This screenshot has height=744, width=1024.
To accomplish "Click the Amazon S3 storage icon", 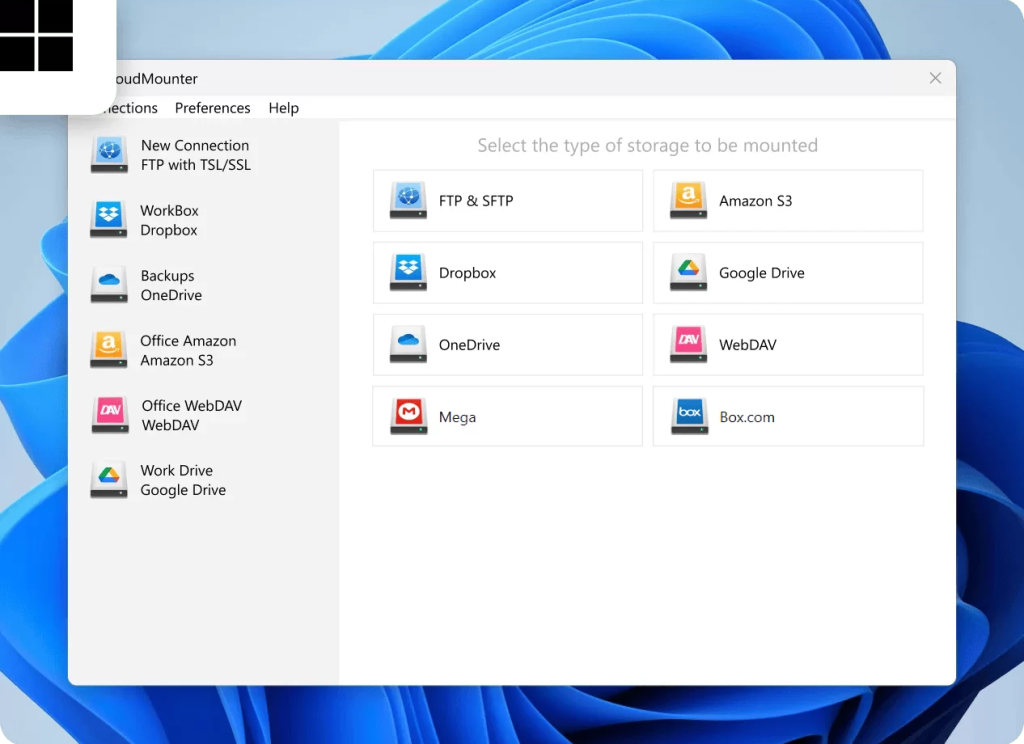I will 687,200.
